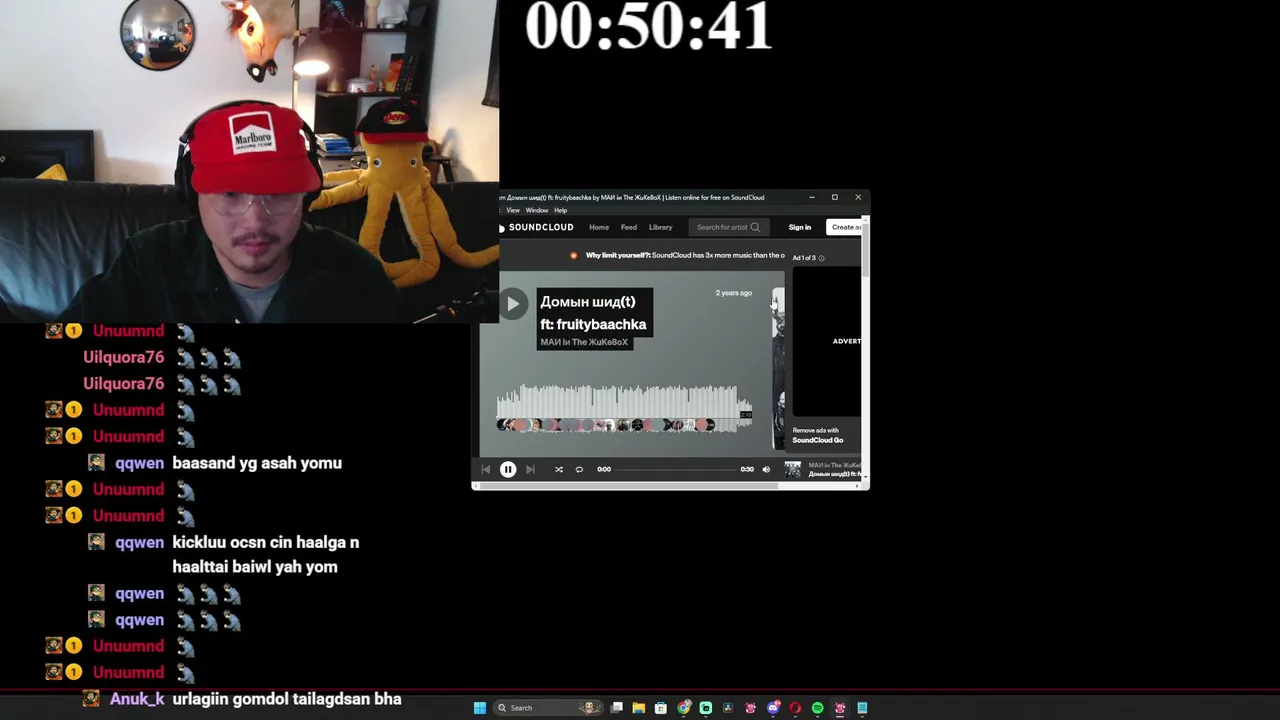Click the chat message 'urlagiin gomdol tailagdsan bha'
Image resolution: width=1280 pixels, height=720 pixels.
click(287, 699)
